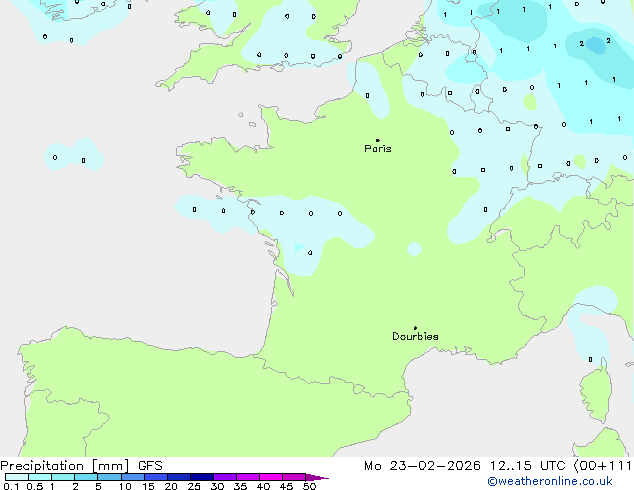Select the 2–5 mm legend color swatch
Viewport: 634px width, 490px height.
86,477
